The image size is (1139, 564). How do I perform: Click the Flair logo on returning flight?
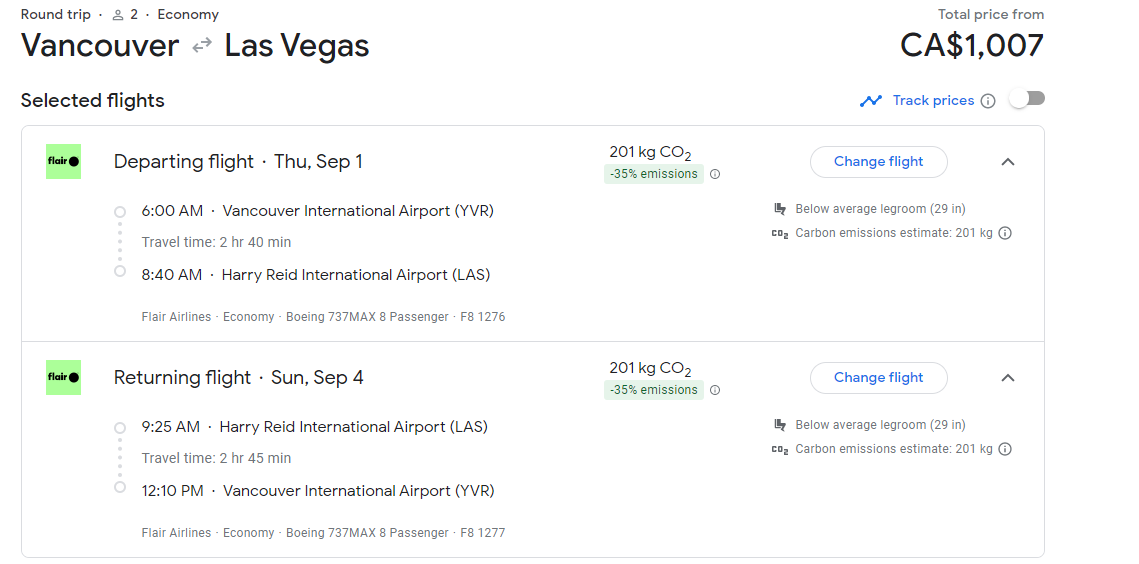click(64, 378)
